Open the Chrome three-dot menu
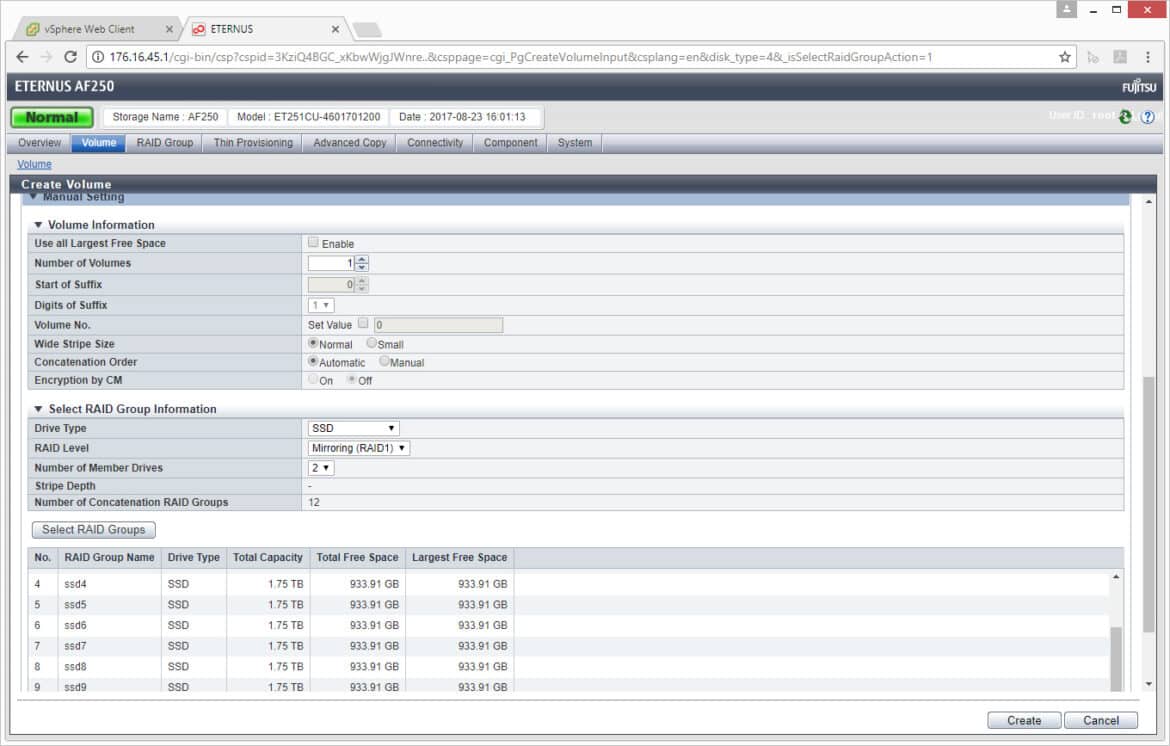The image size is (1170, 746). 1148,57
